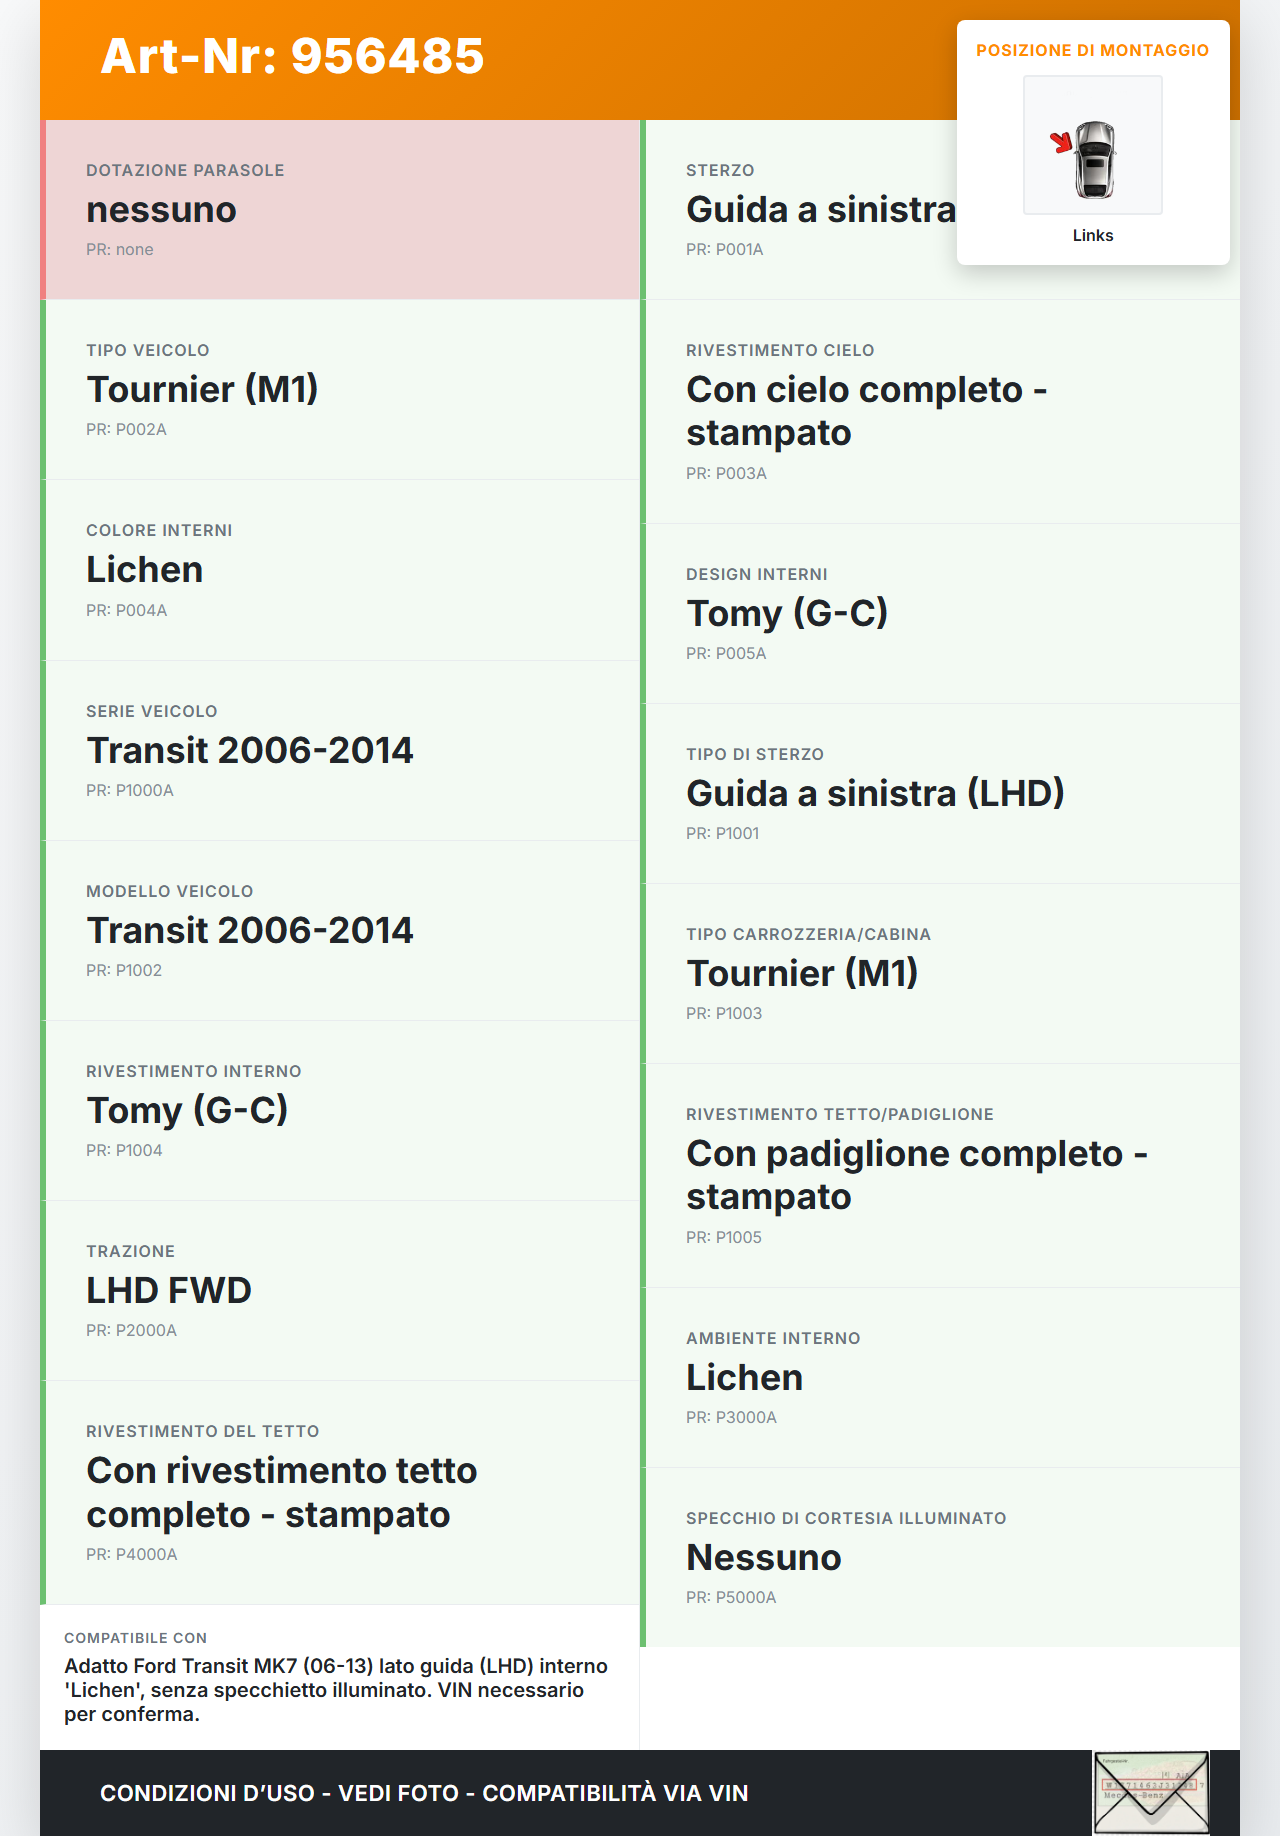Click the Tipo Veicolo Tournier (M1) entry
The height and width of the screenshot is (1836, 1280).
[341, 389]
